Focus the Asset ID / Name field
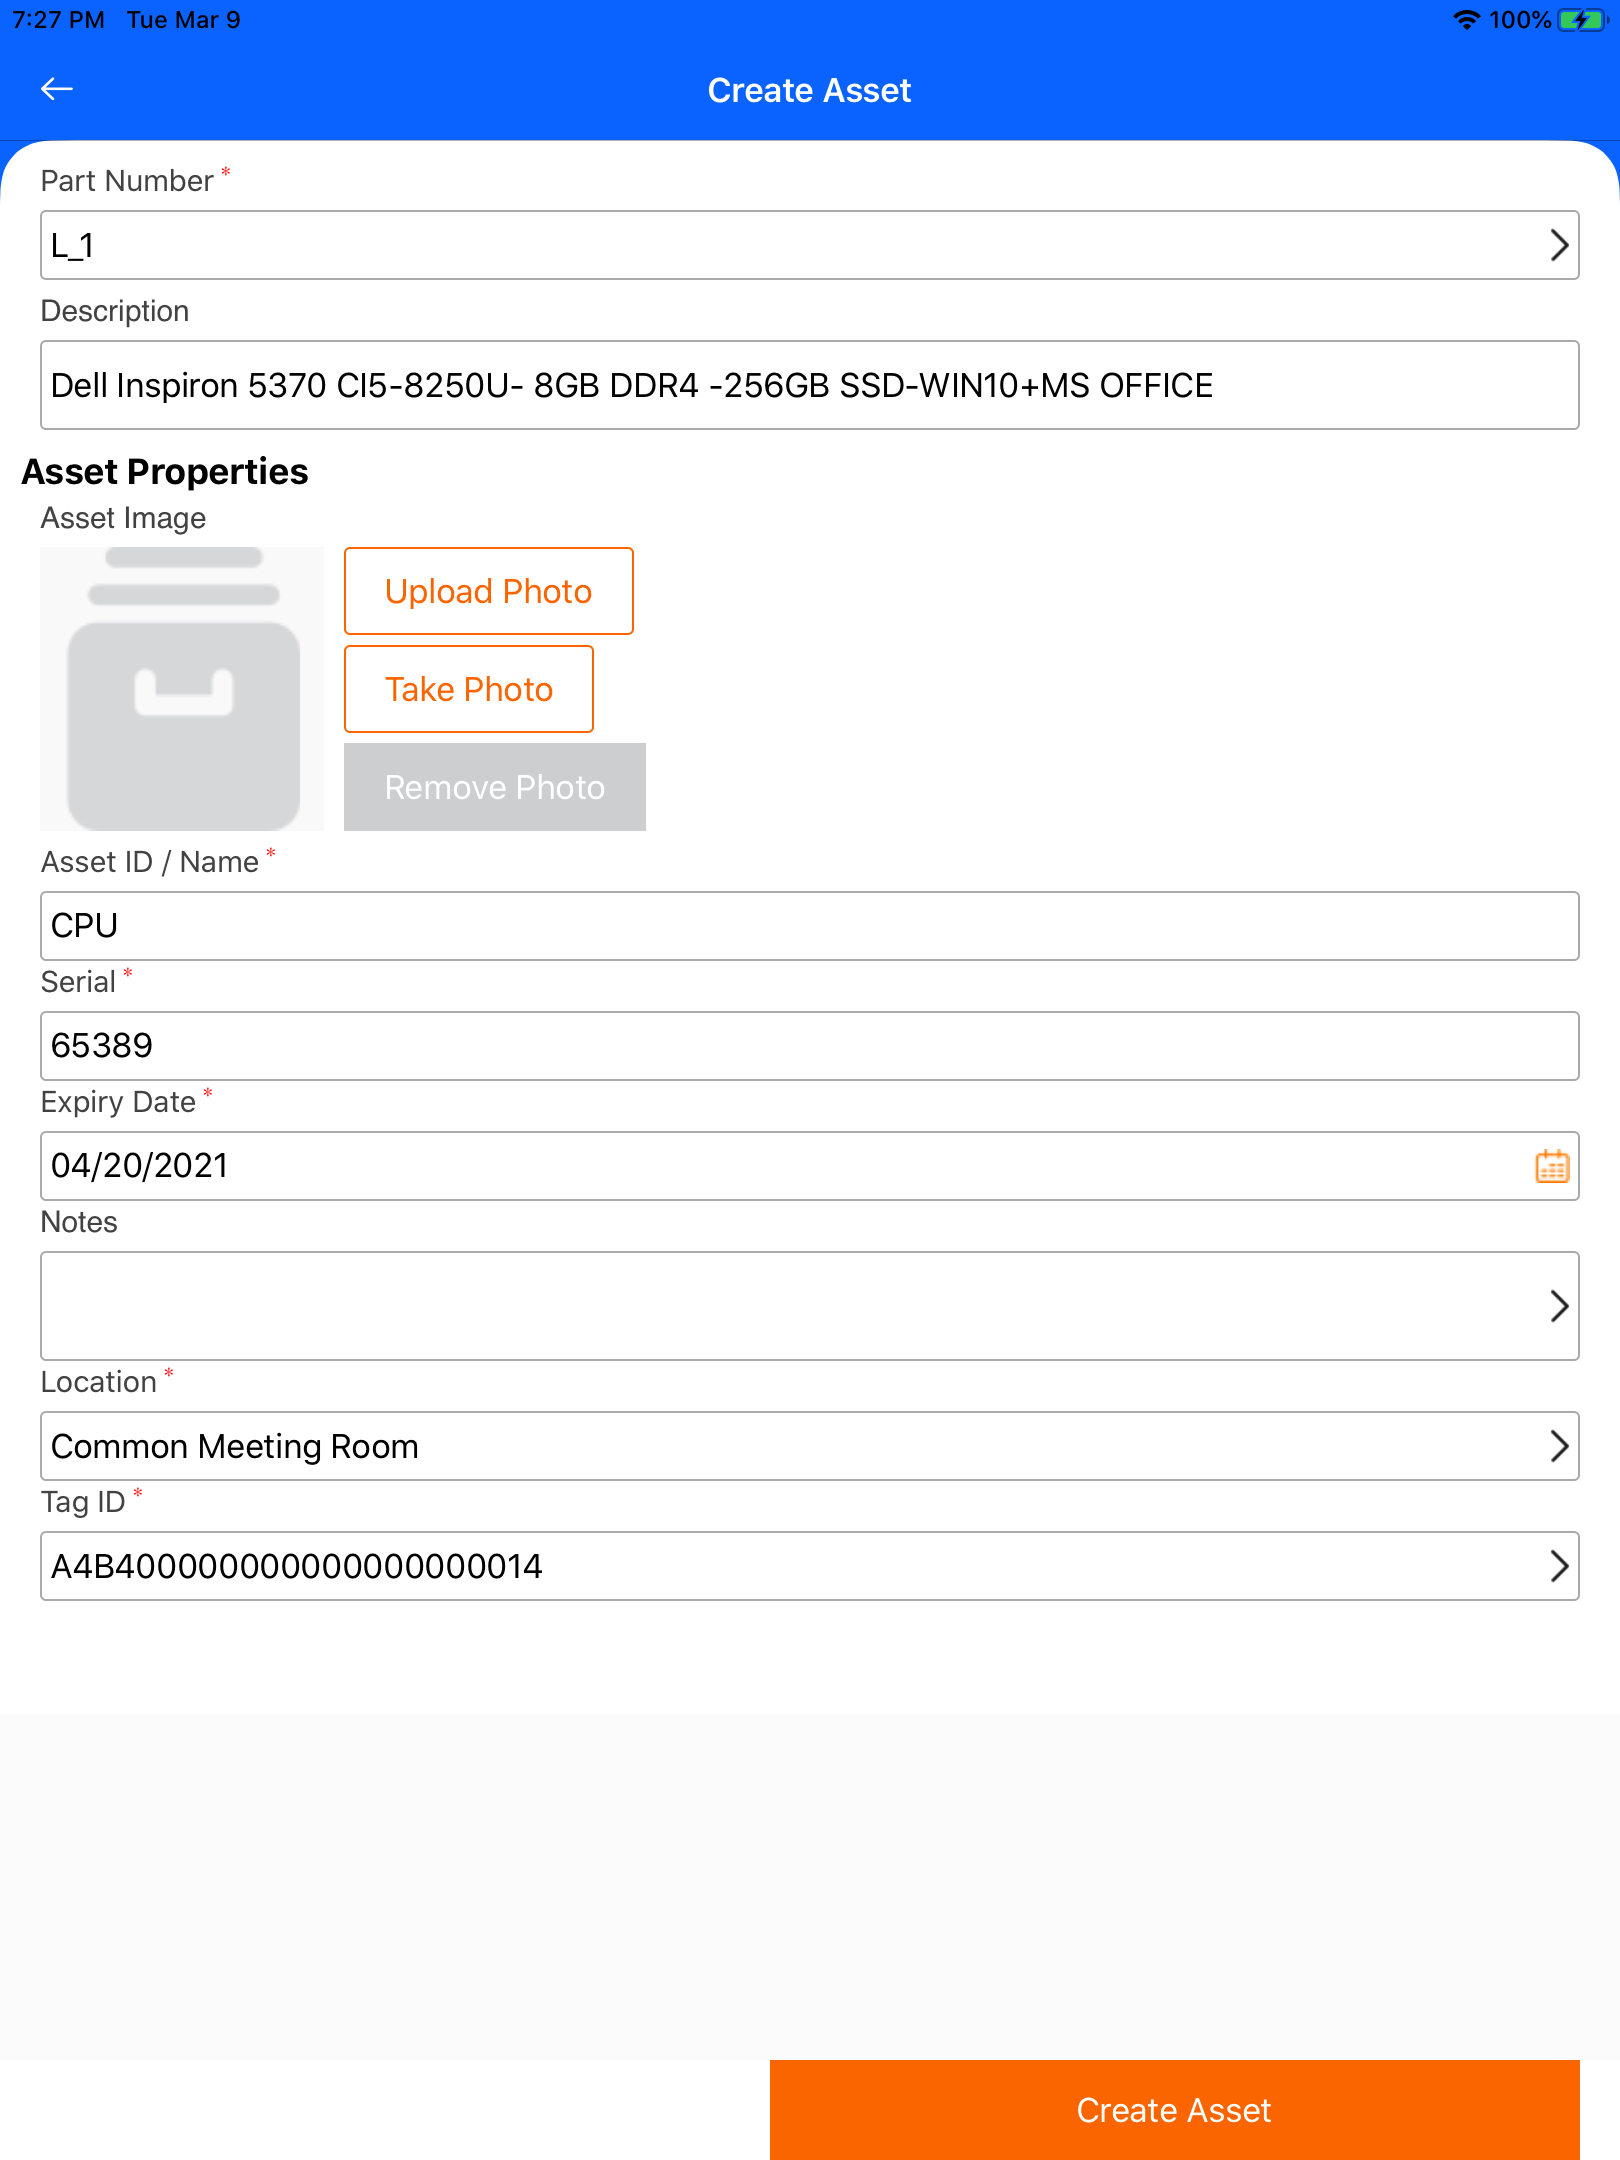This screenshot has height=2160, width=1620. click(808, 926)
